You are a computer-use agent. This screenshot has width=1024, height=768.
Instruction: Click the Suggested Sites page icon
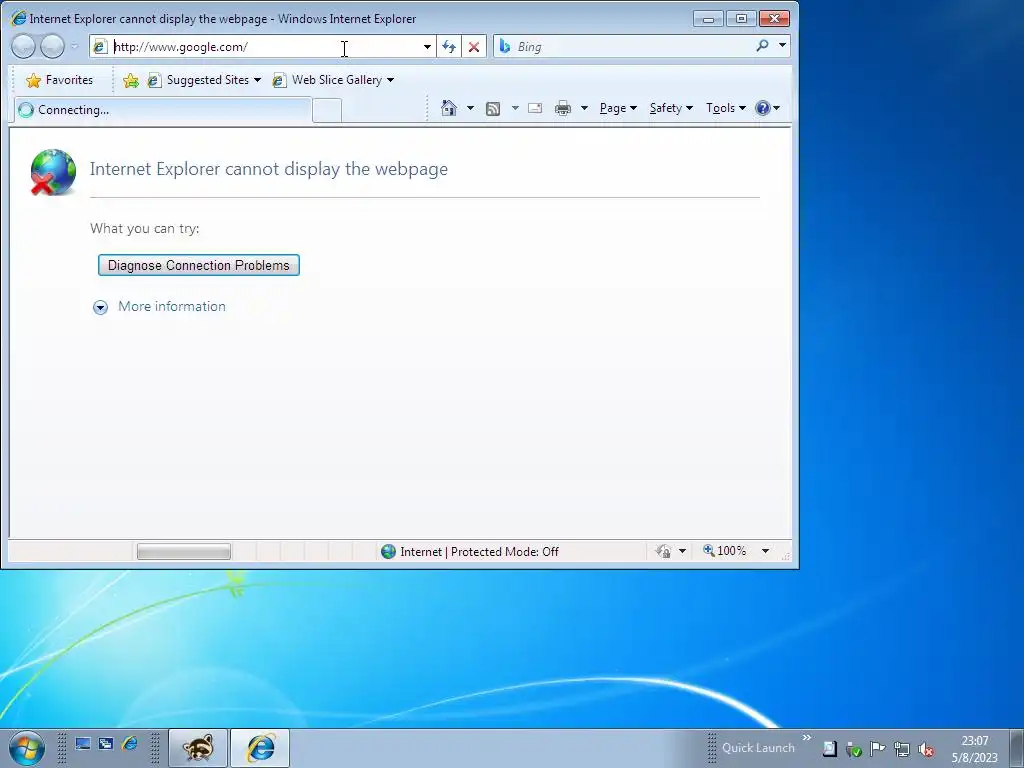click(x=154, y=80)
